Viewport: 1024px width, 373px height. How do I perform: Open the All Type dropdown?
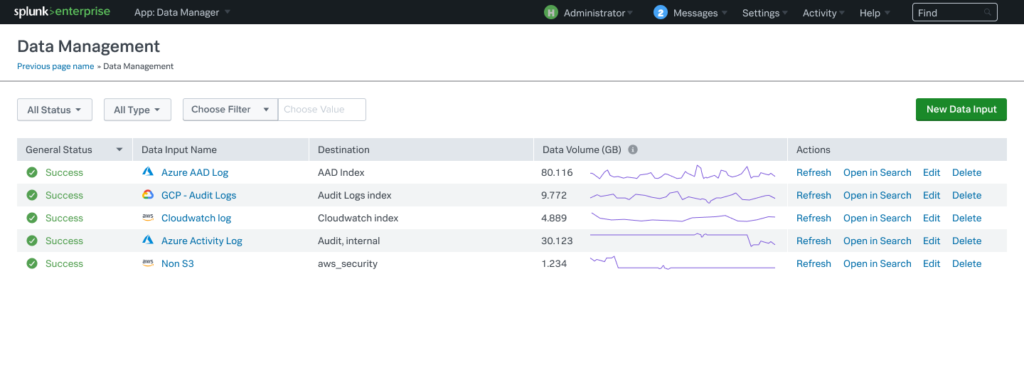point(137,110)
